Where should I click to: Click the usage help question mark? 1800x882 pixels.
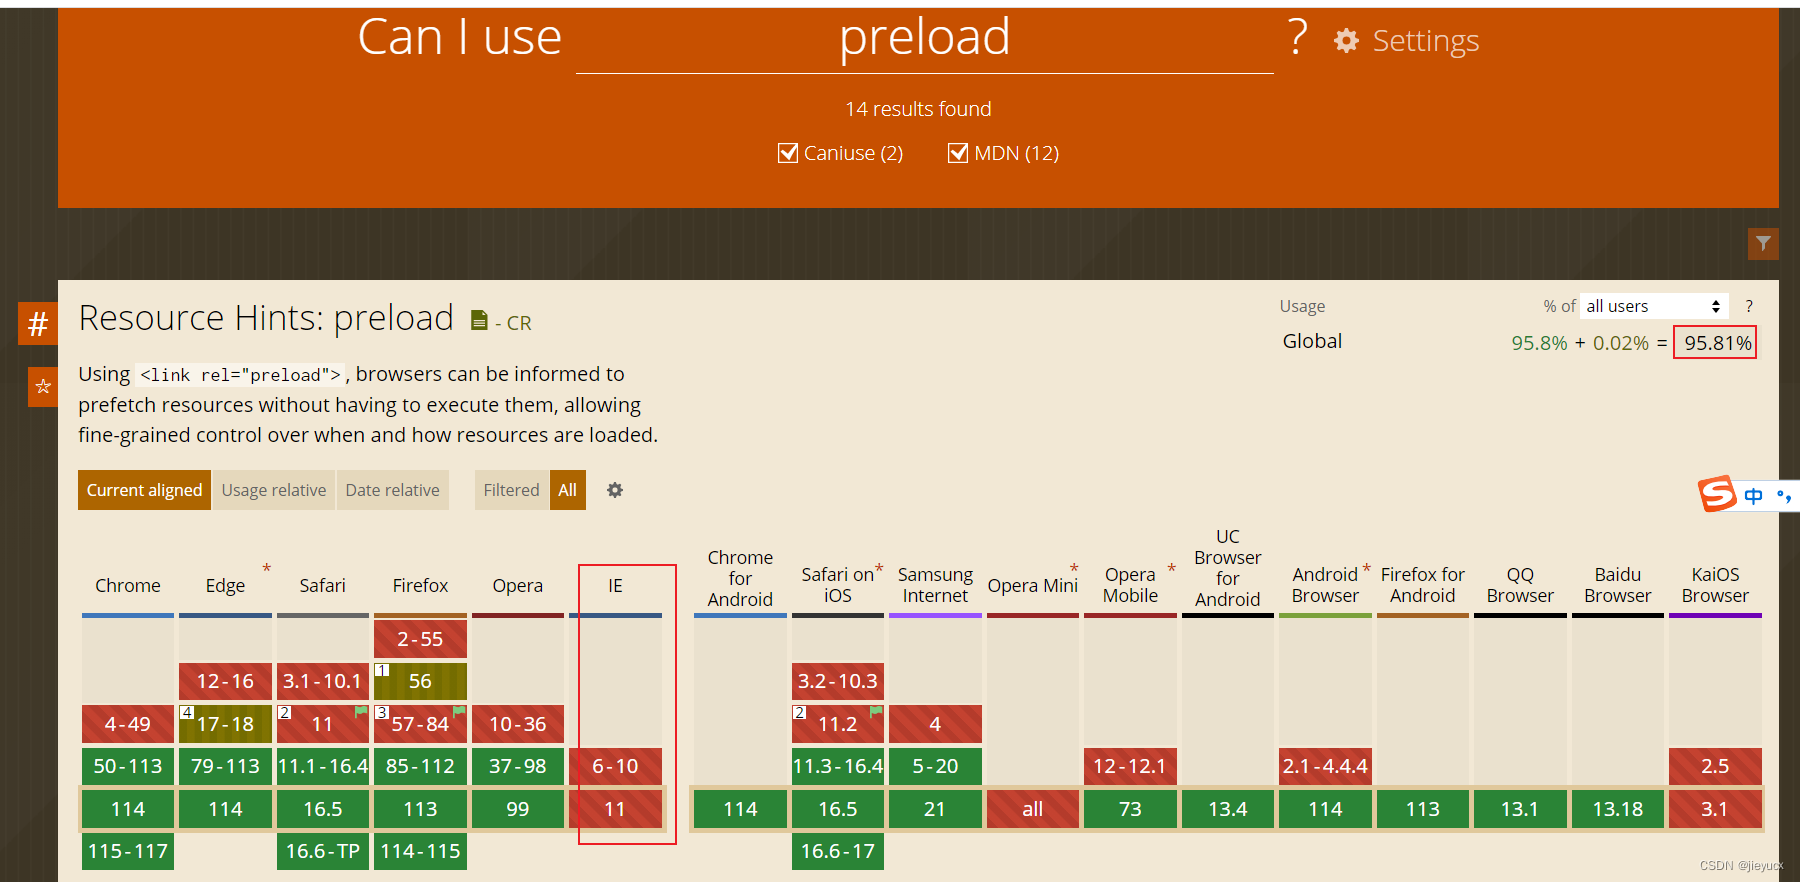pyautogui.click(x=1749, y=306)
